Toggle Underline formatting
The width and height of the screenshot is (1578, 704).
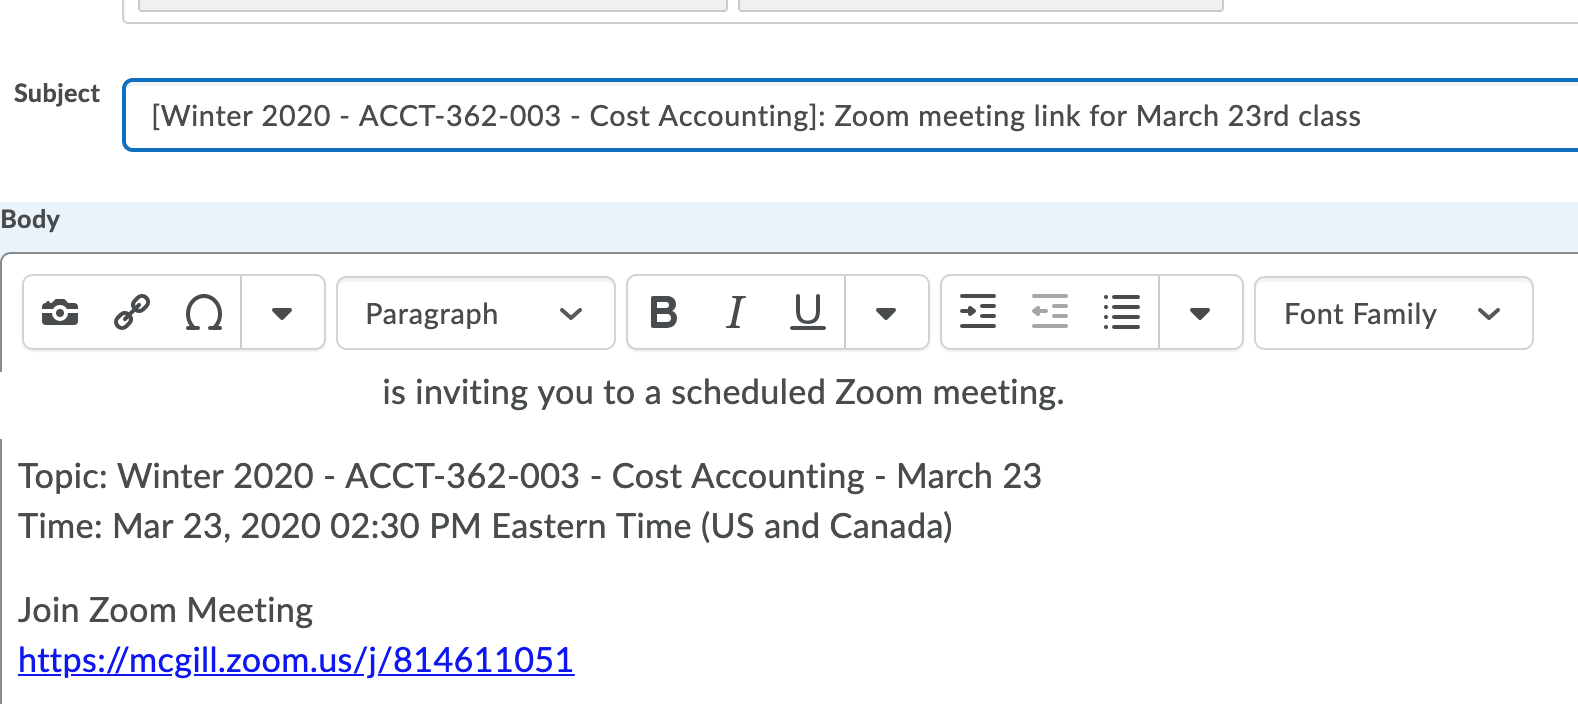(x=807, y=313)
